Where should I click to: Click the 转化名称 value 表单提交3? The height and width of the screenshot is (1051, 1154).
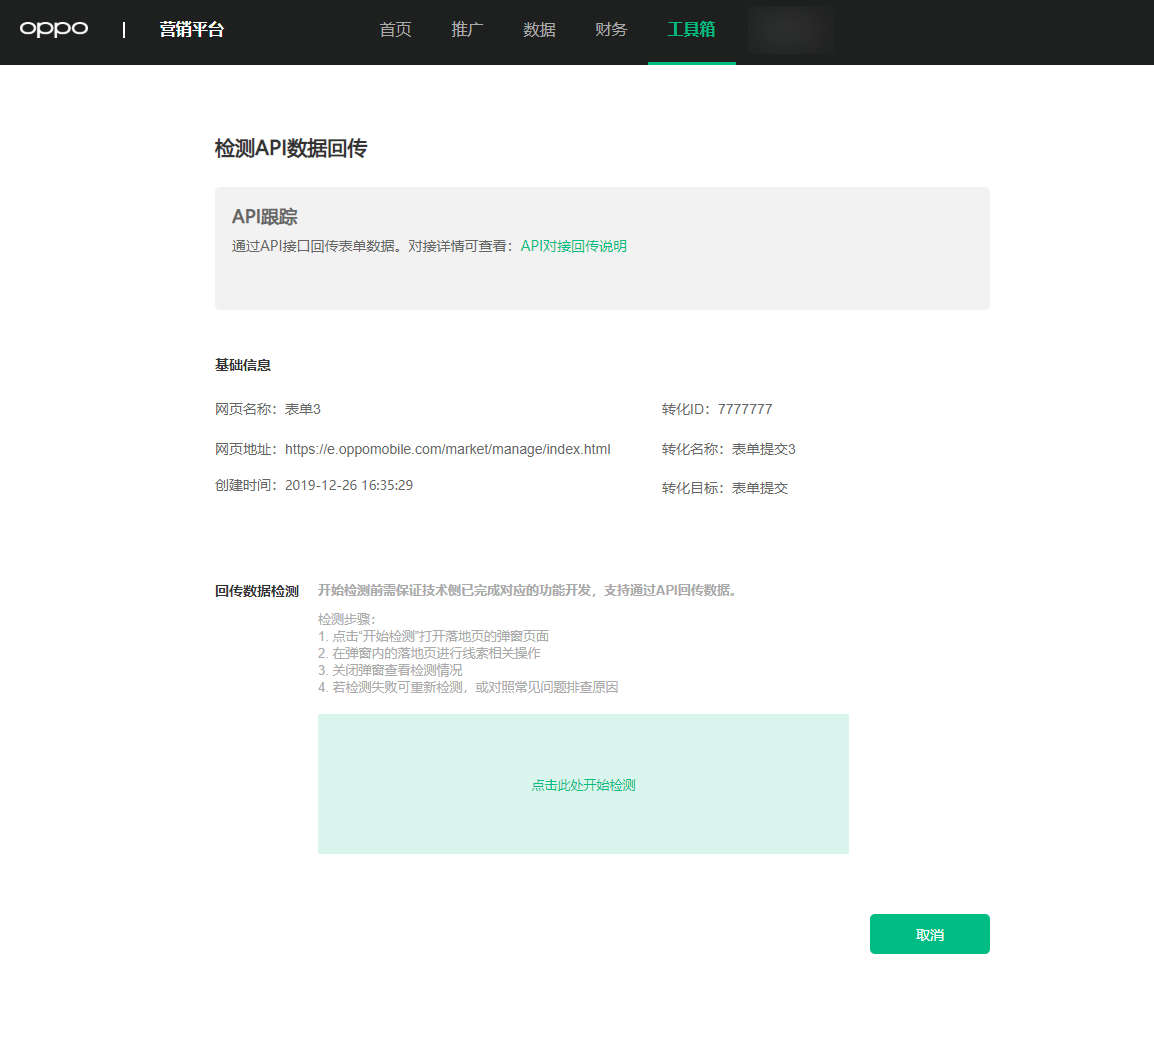tap(764, 449)
